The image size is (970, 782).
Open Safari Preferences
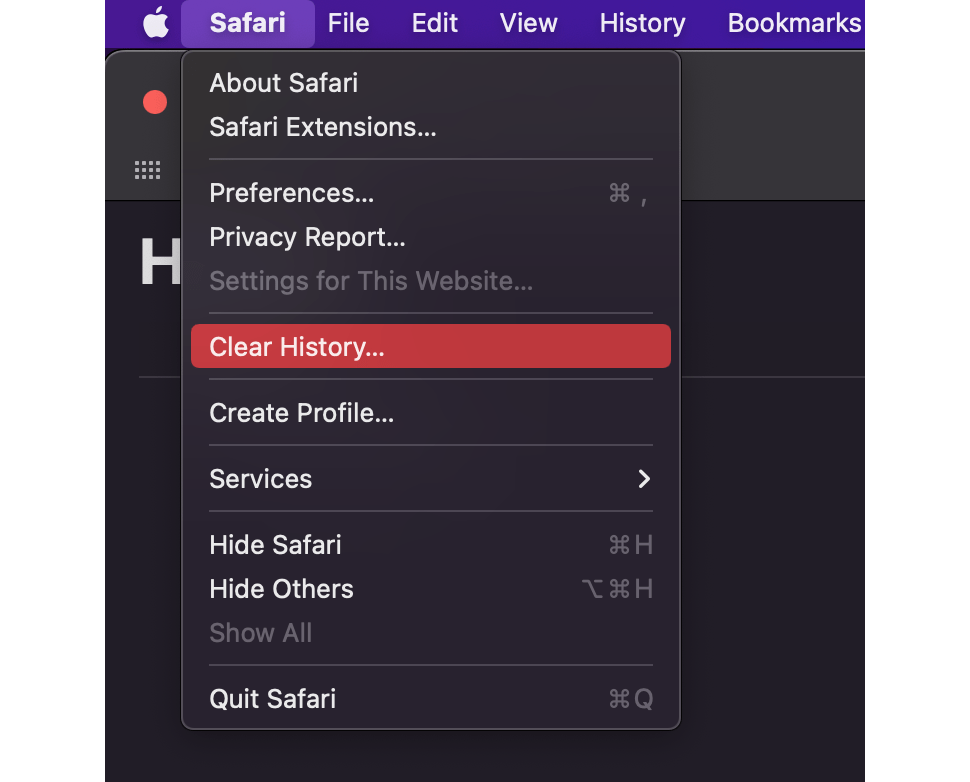pyautogui.click(x=291, y=192)
